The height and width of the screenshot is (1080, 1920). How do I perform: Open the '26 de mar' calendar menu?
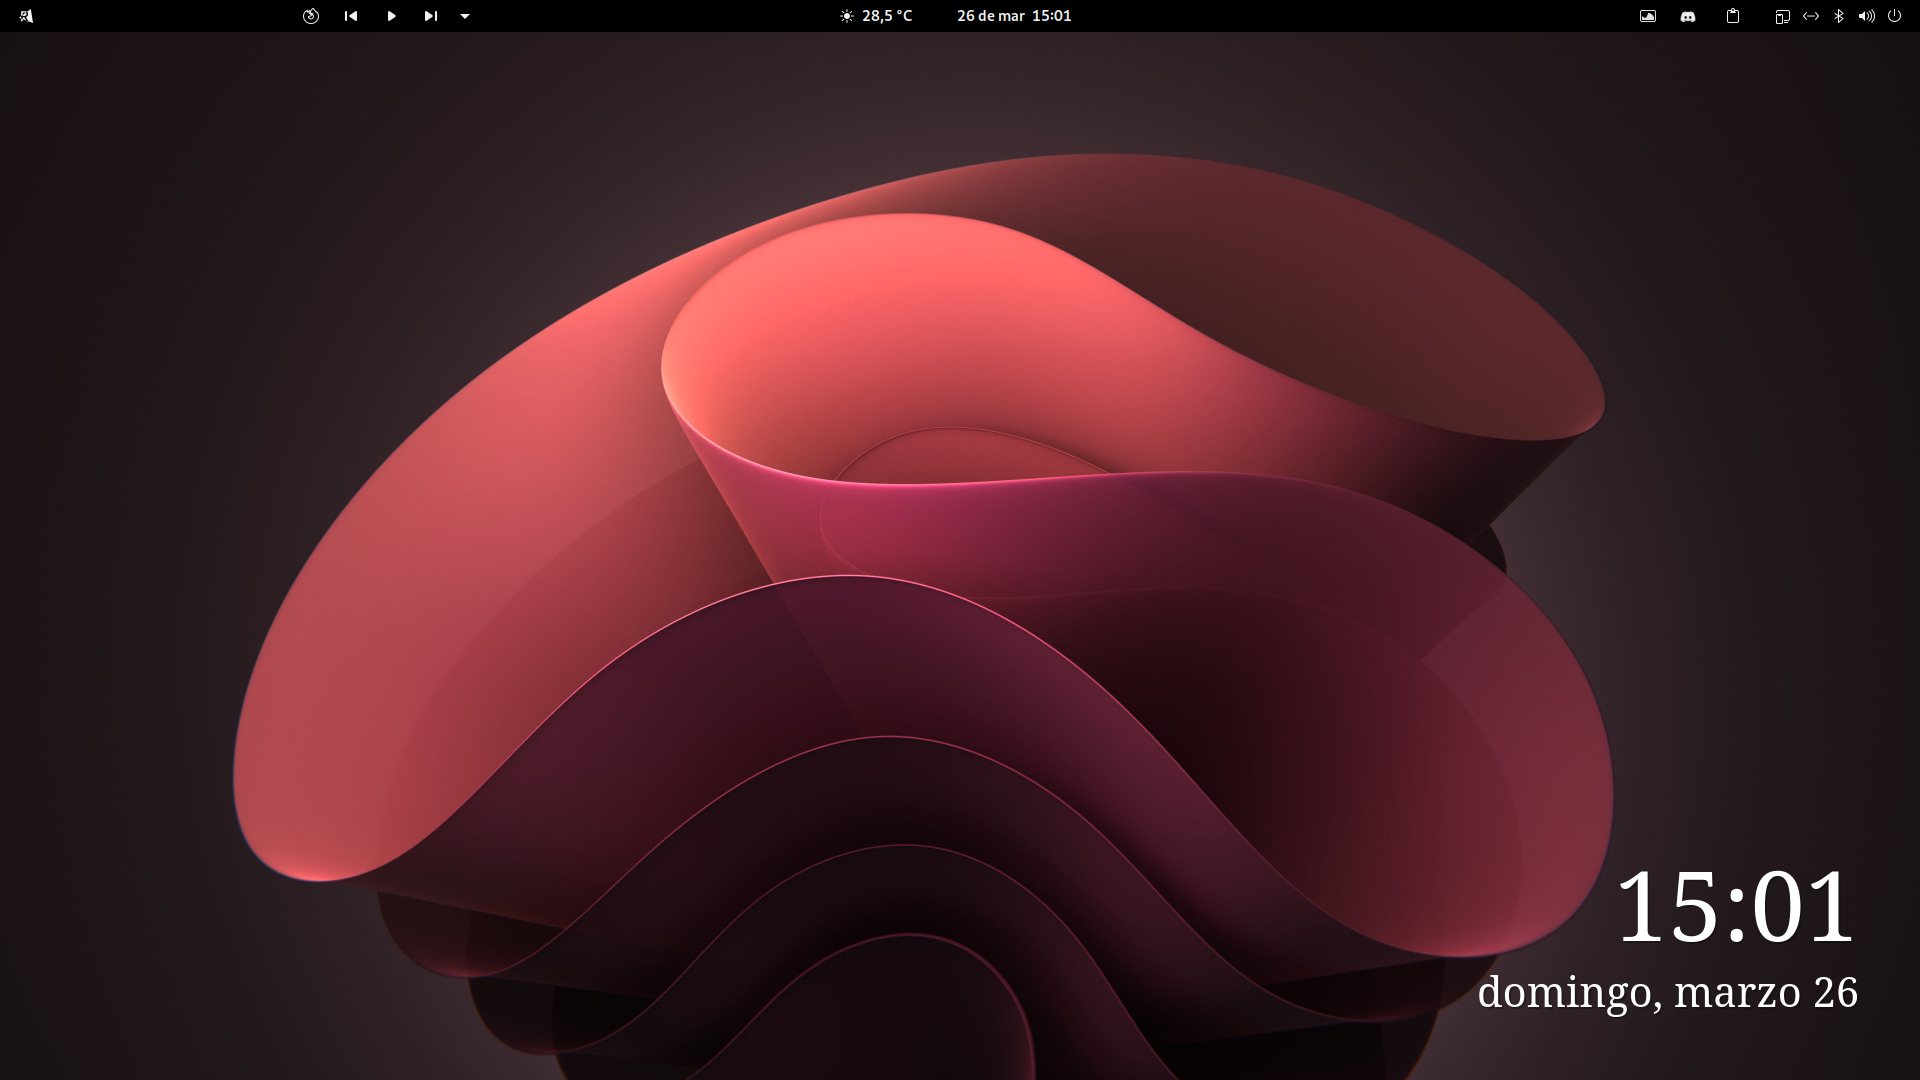coord(990,16)
